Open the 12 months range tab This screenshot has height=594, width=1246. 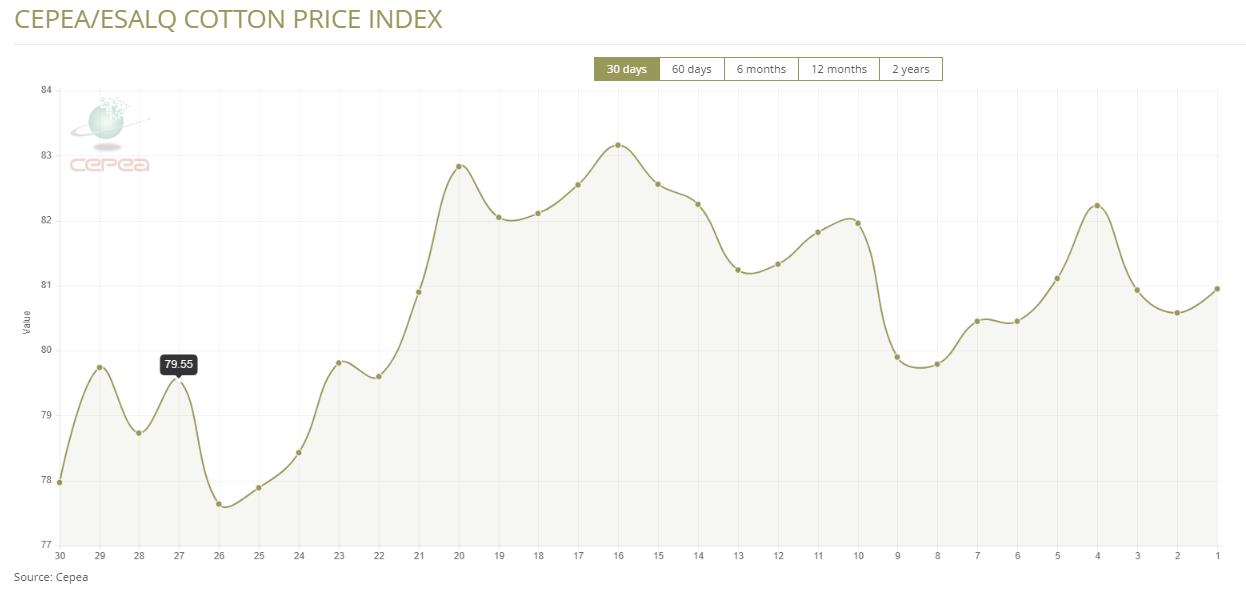click(838, 69)
